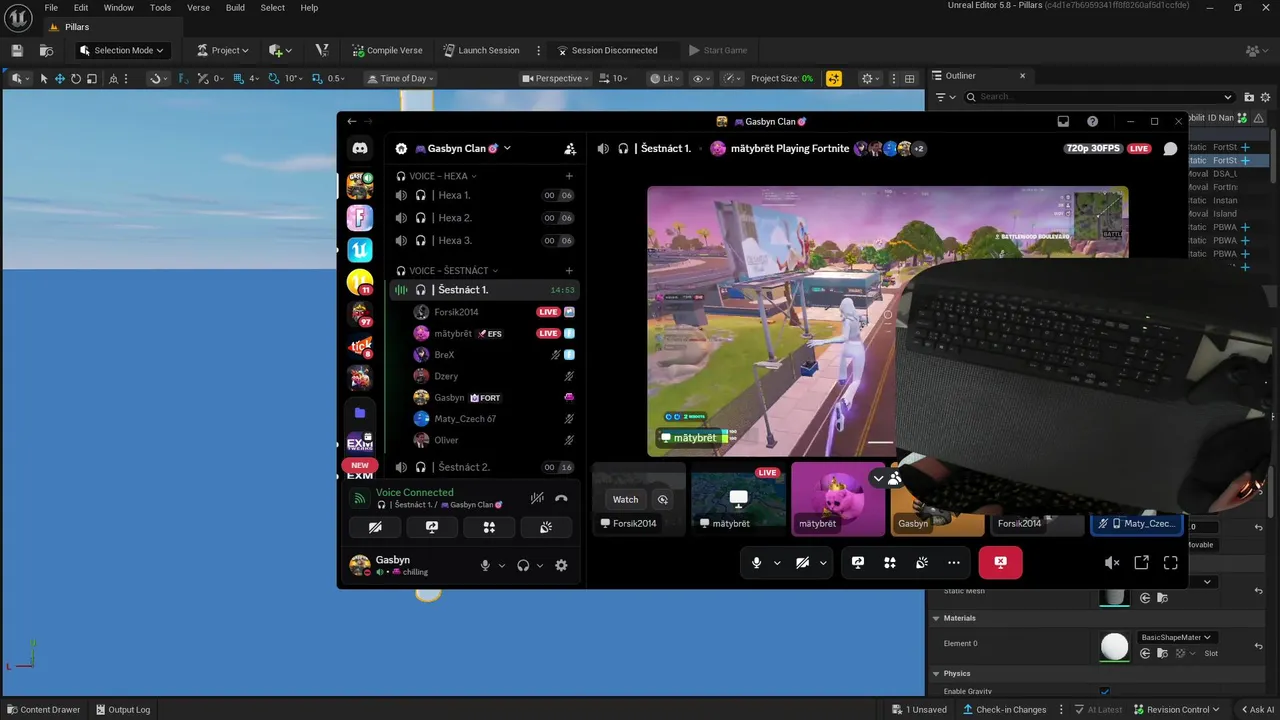Open Discord direct messages home icon
The width and height of the screenshot is (1280, 720).
360,148
